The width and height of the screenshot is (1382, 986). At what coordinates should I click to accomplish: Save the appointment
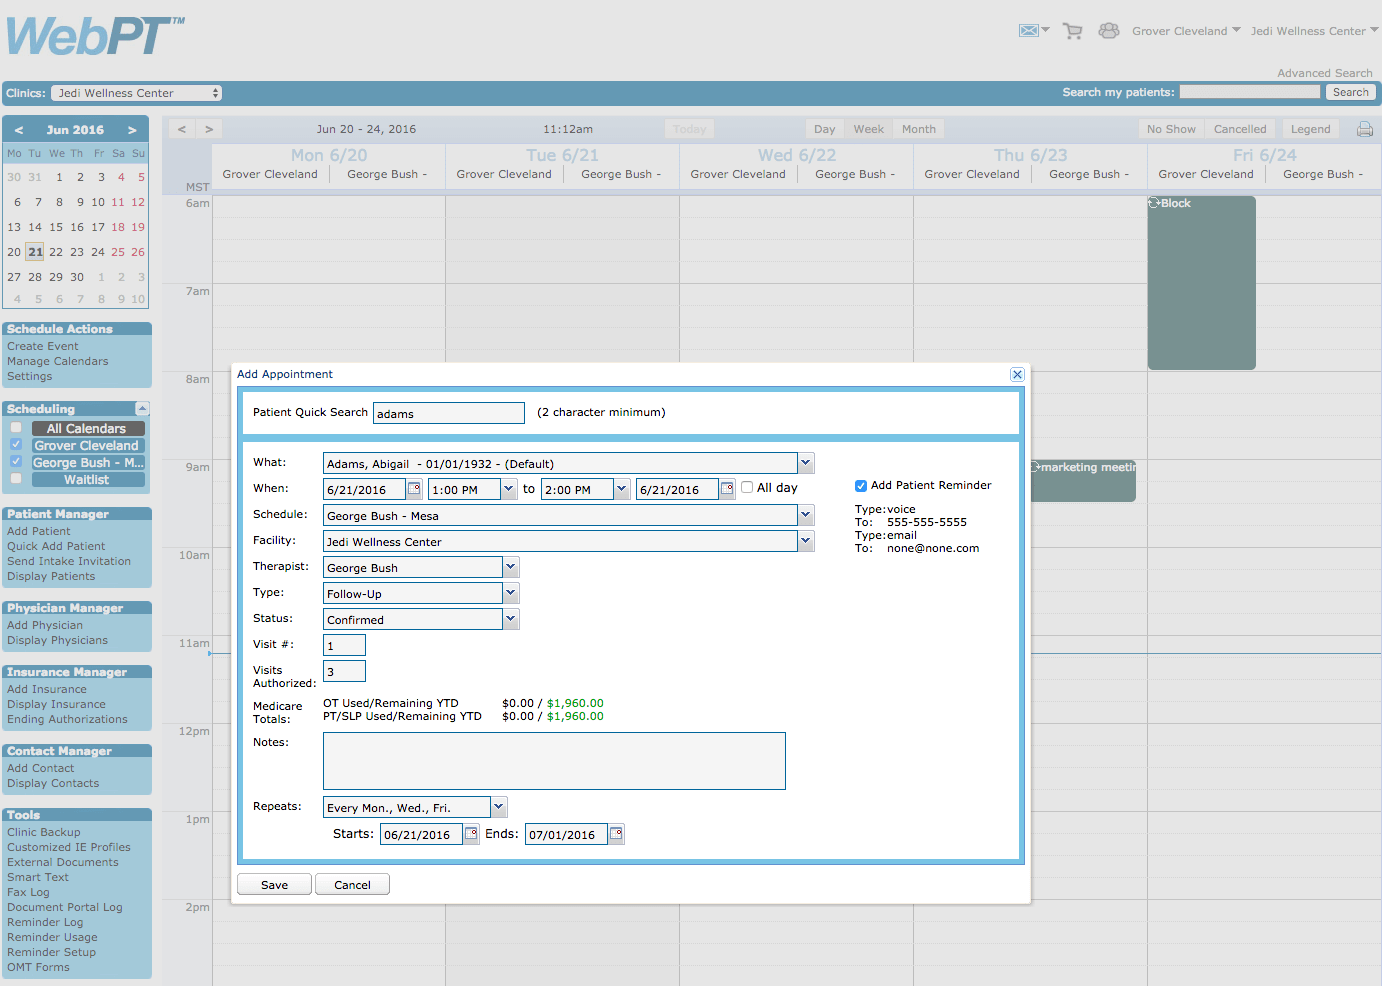click(x=274, y=885)
